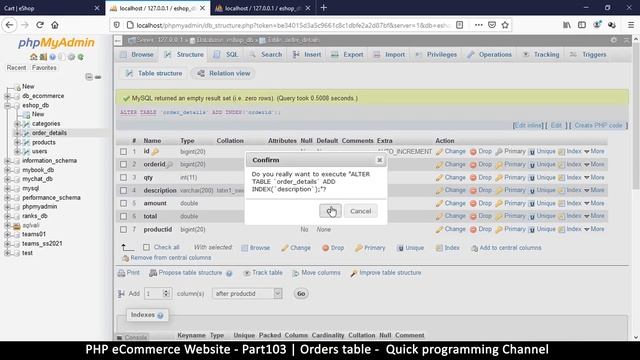This screenshot has height=360, width=640.
Task: Open the Browse tab
Action: (x=137, y=55)
